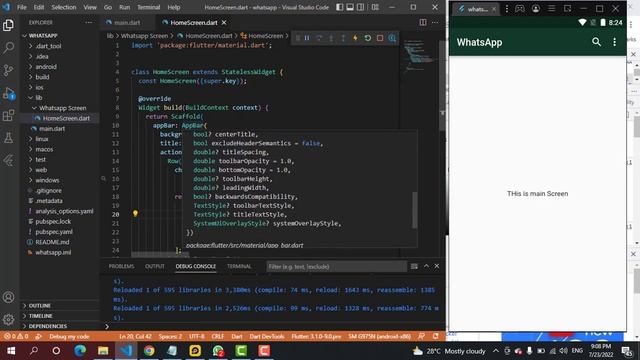The image size is (640, 360).
Task: Open the Accounts icon in activity bar
Action: pos(8,297)
